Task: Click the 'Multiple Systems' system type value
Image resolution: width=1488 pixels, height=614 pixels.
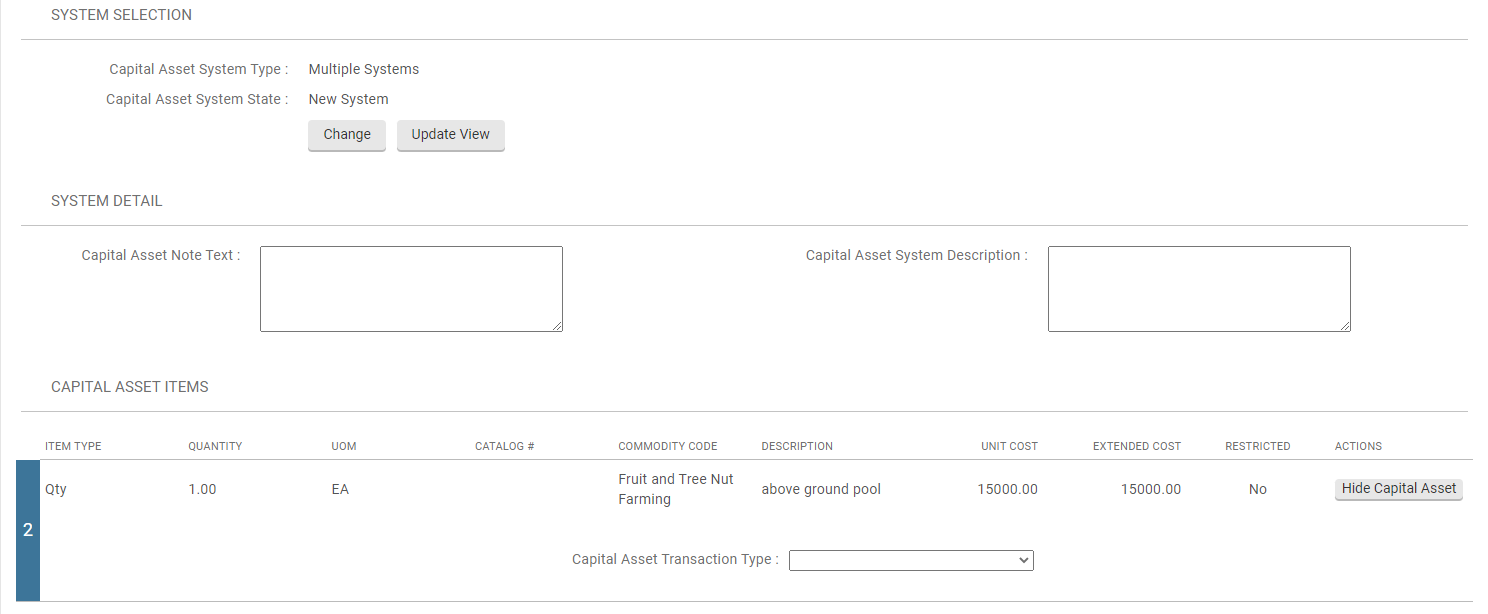Action: 363,70
